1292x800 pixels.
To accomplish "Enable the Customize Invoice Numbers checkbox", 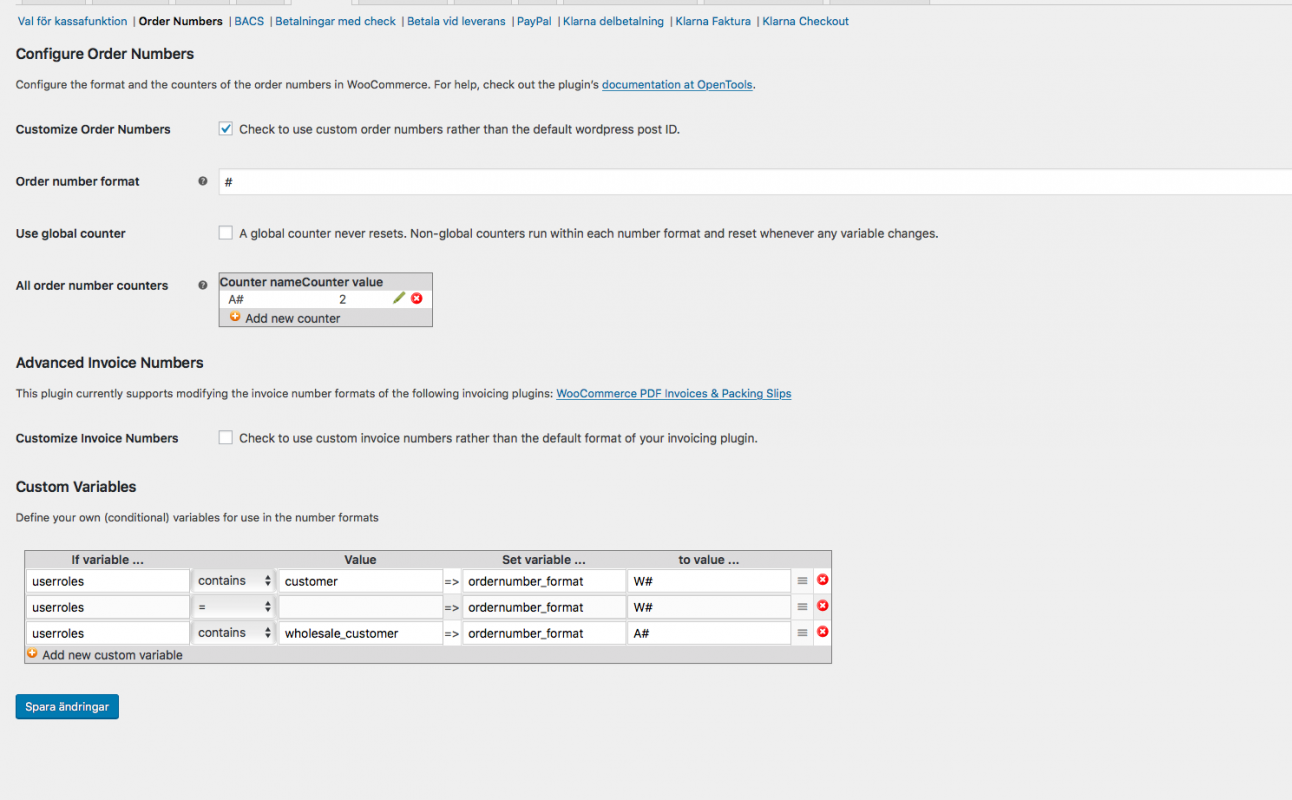I will pyautogui.click(x=226, y=437).
